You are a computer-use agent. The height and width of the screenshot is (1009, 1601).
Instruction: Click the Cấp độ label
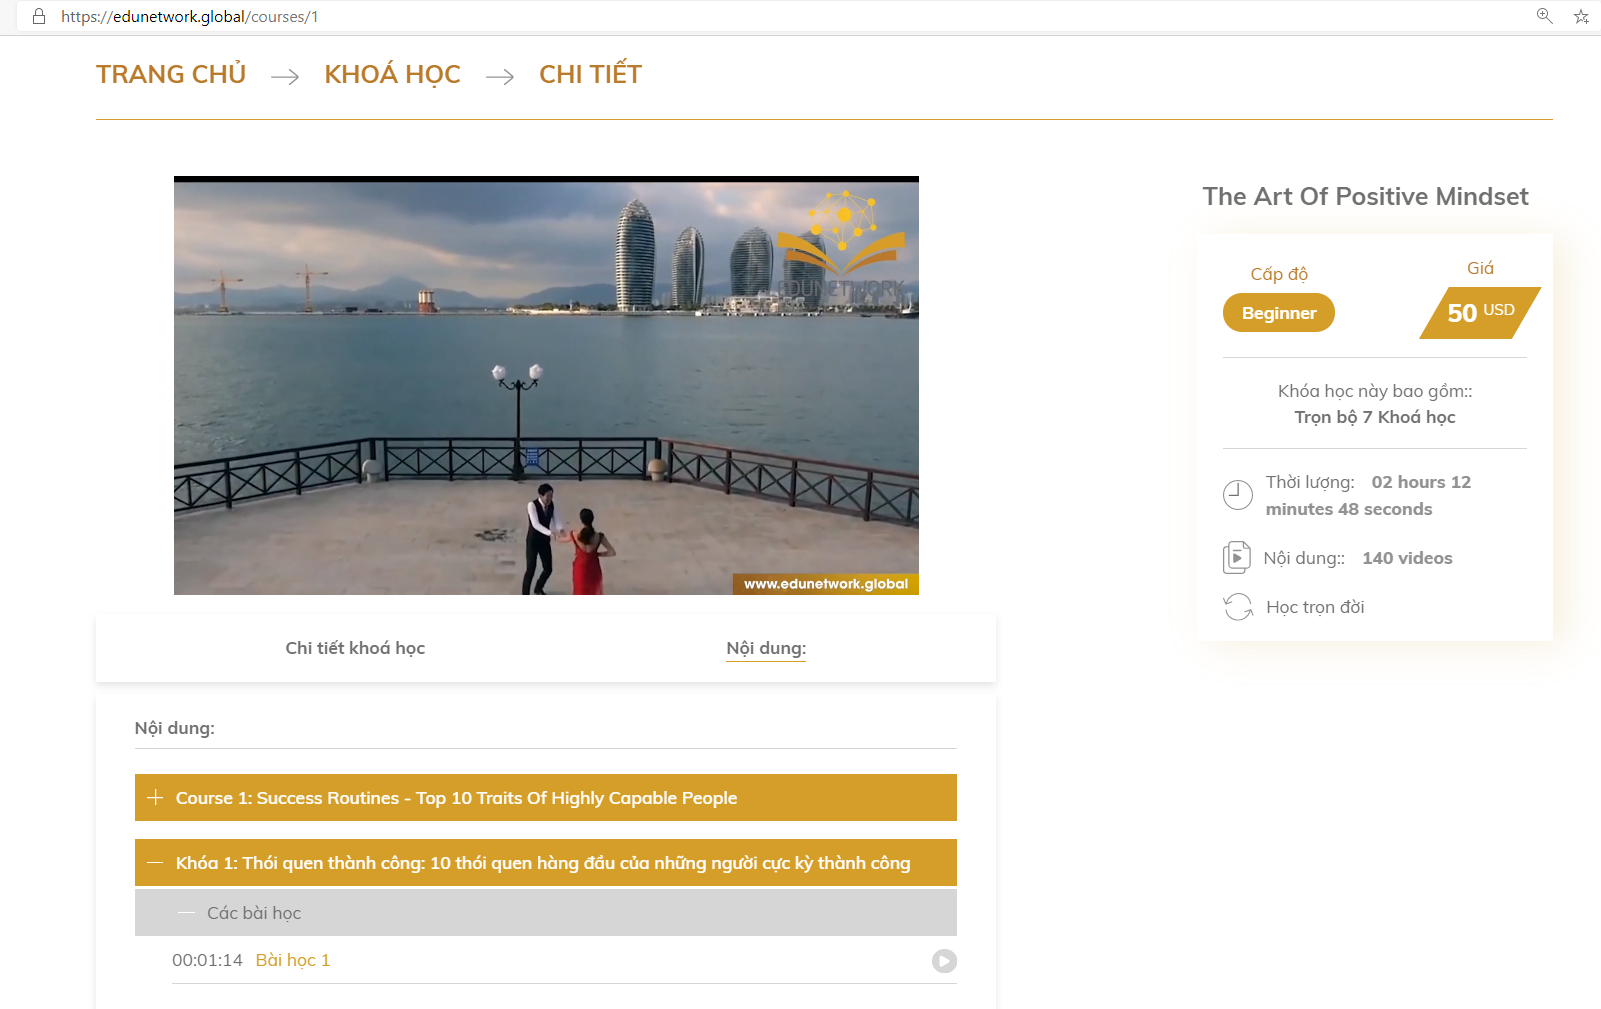(x=1279, y=274)
